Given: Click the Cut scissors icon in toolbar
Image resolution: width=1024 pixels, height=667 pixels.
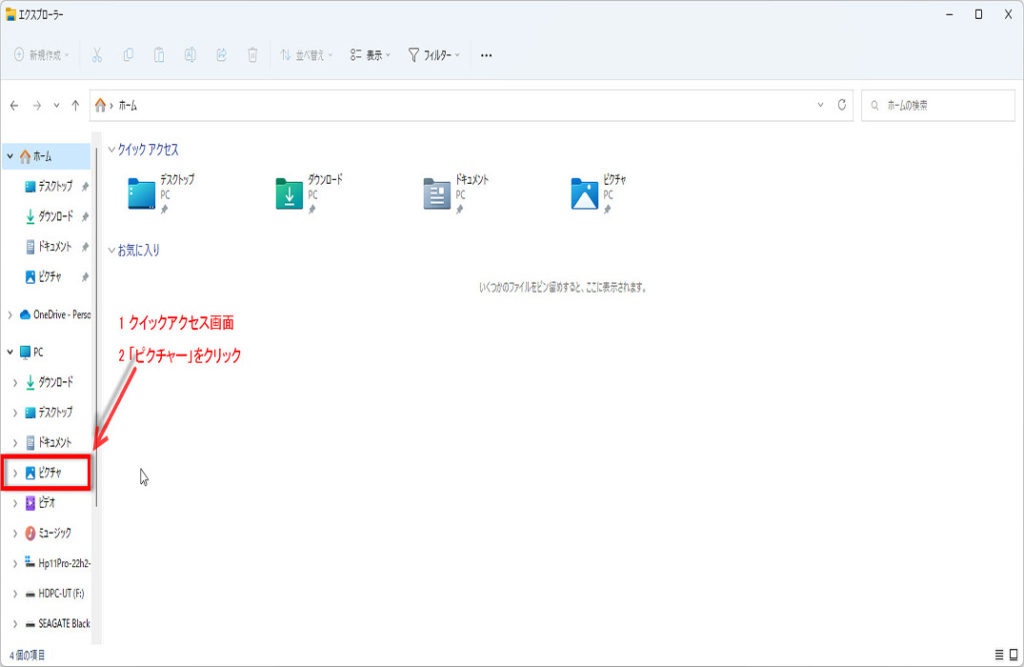Looking at the screenshot, I should tap(97, 55).
